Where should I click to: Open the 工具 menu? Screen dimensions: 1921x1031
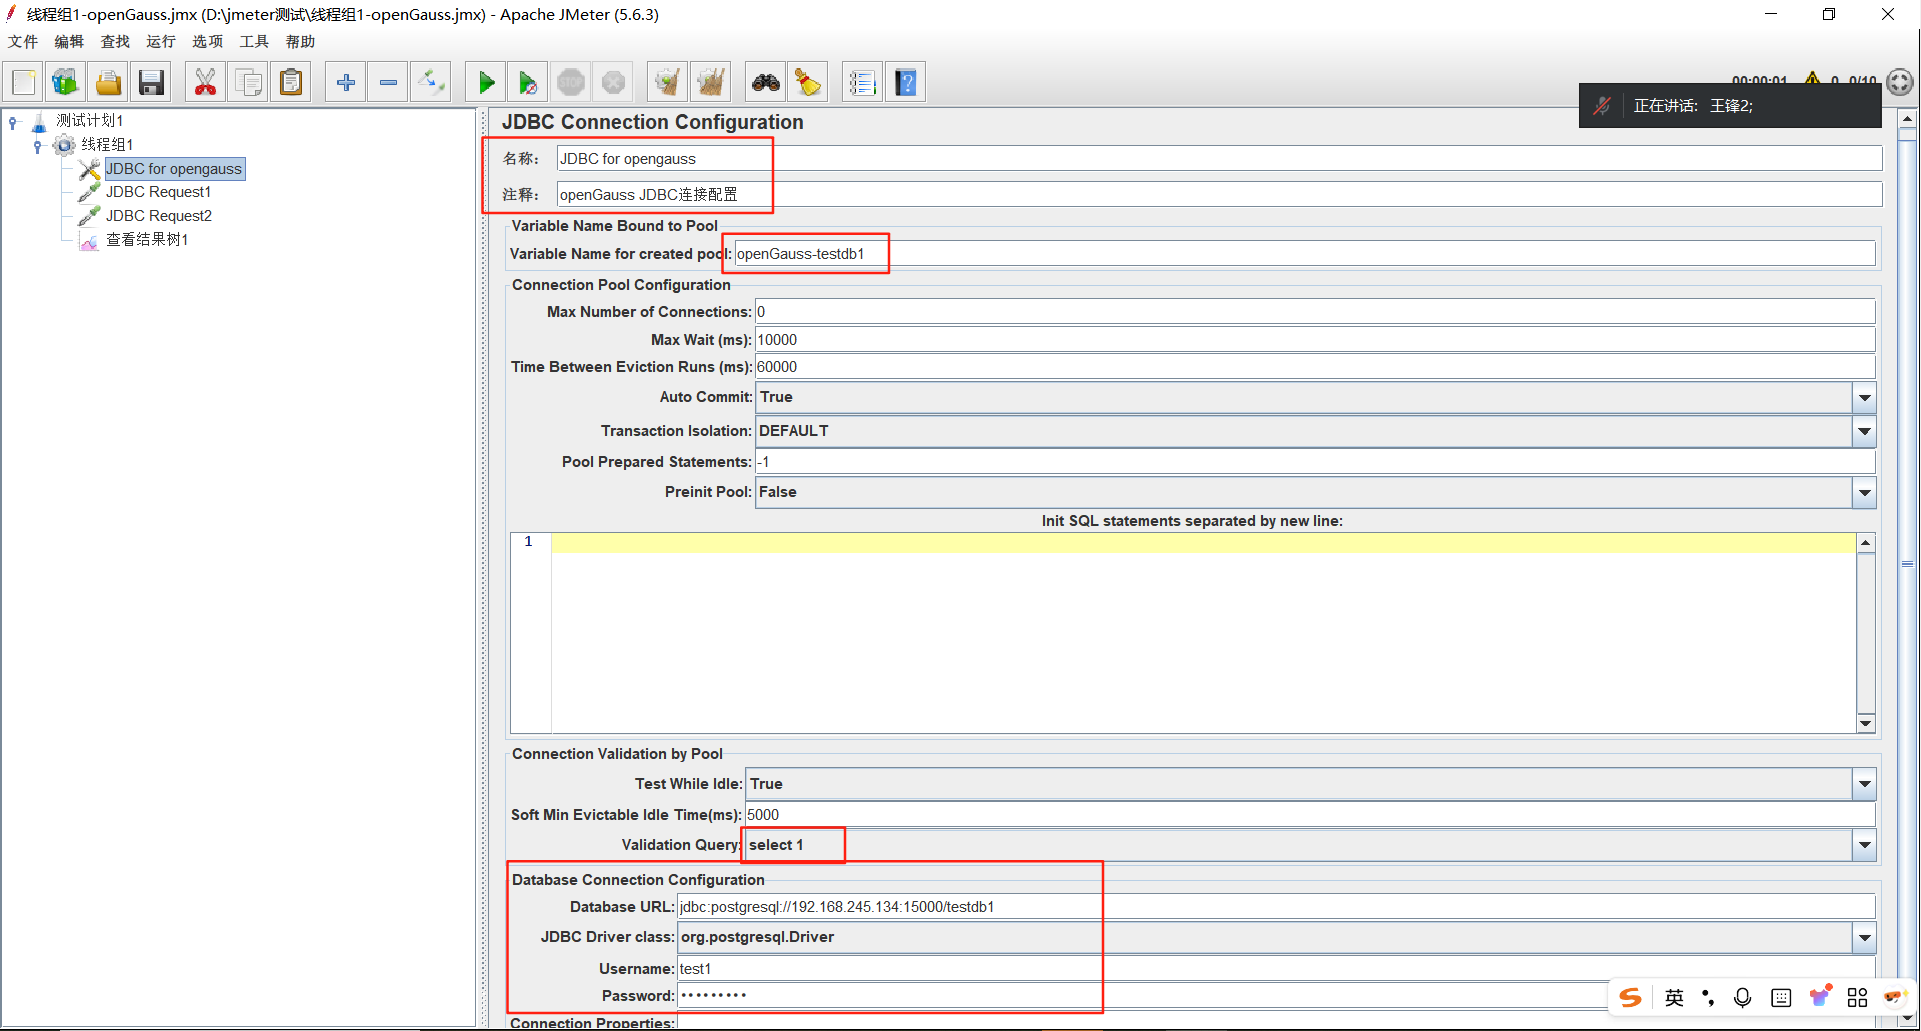[254, 41]
